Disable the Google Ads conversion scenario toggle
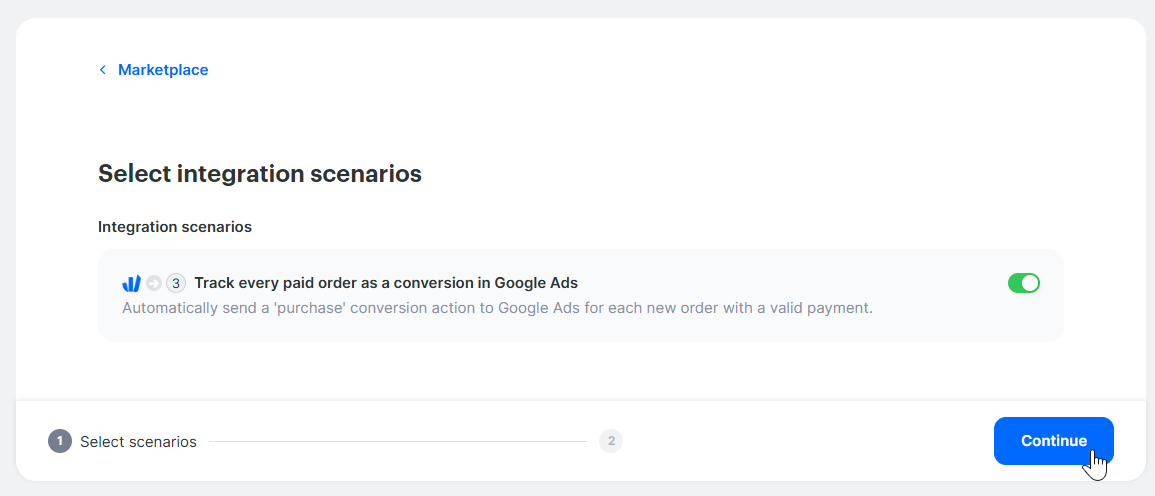 tap(1024, 283)
